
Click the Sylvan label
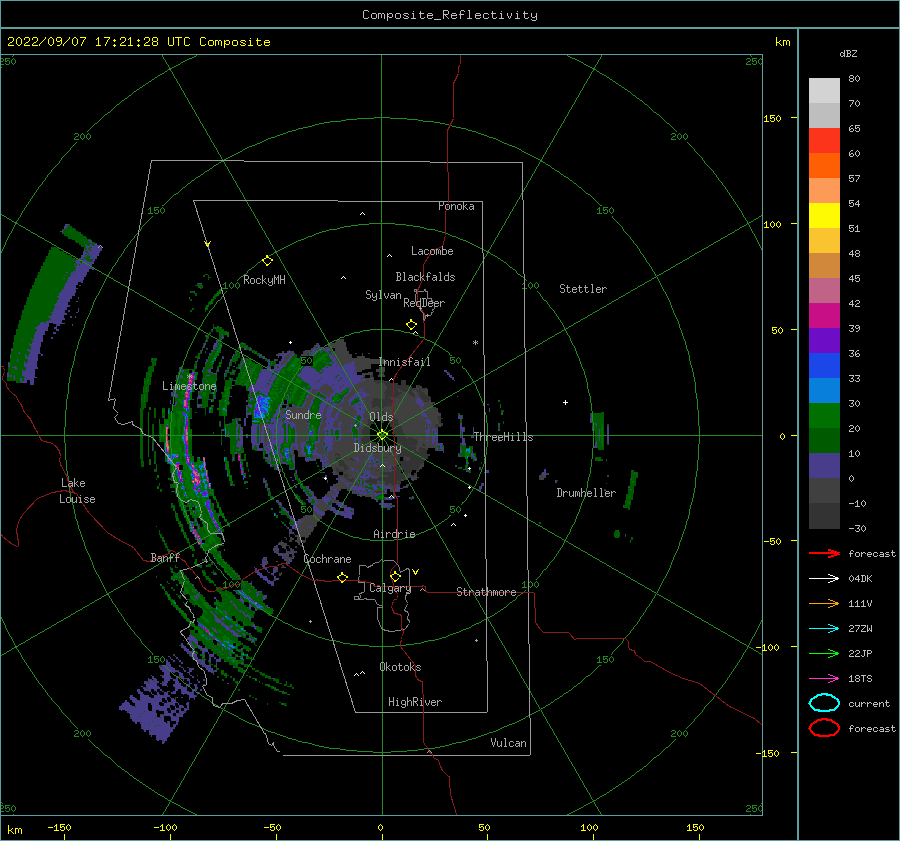point(383,295)
